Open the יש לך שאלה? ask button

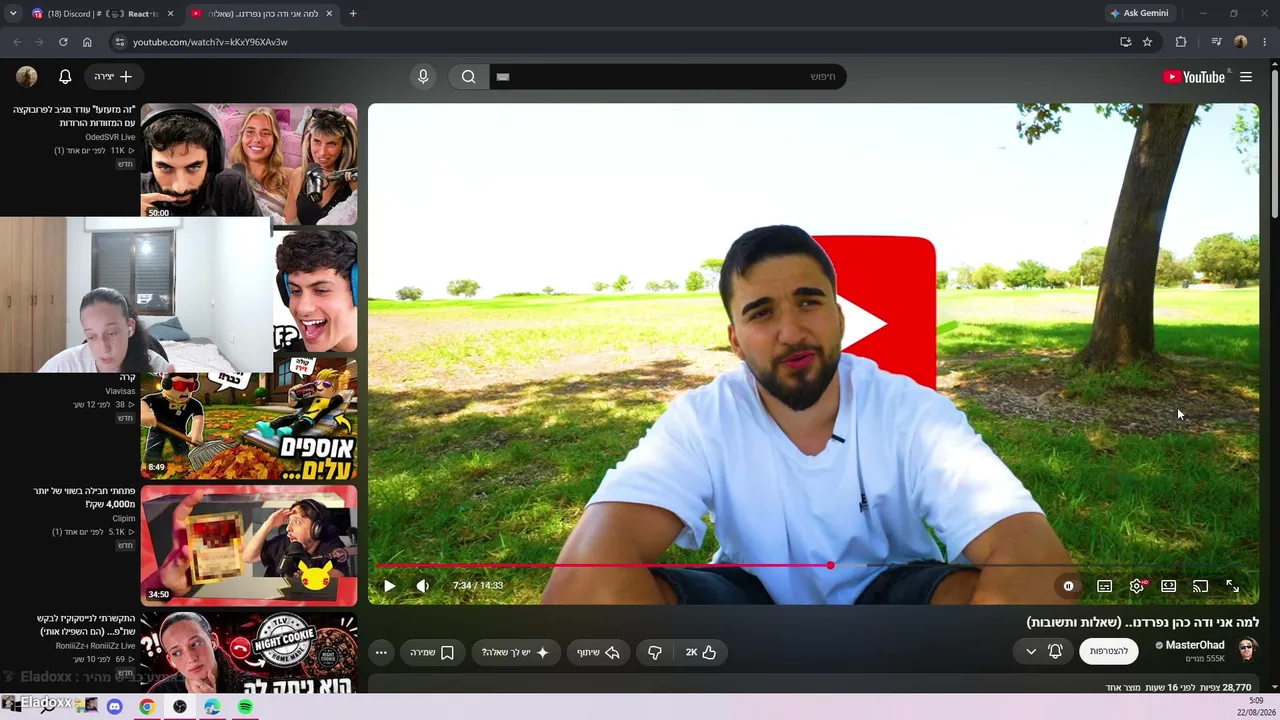[x=515, y=652]
